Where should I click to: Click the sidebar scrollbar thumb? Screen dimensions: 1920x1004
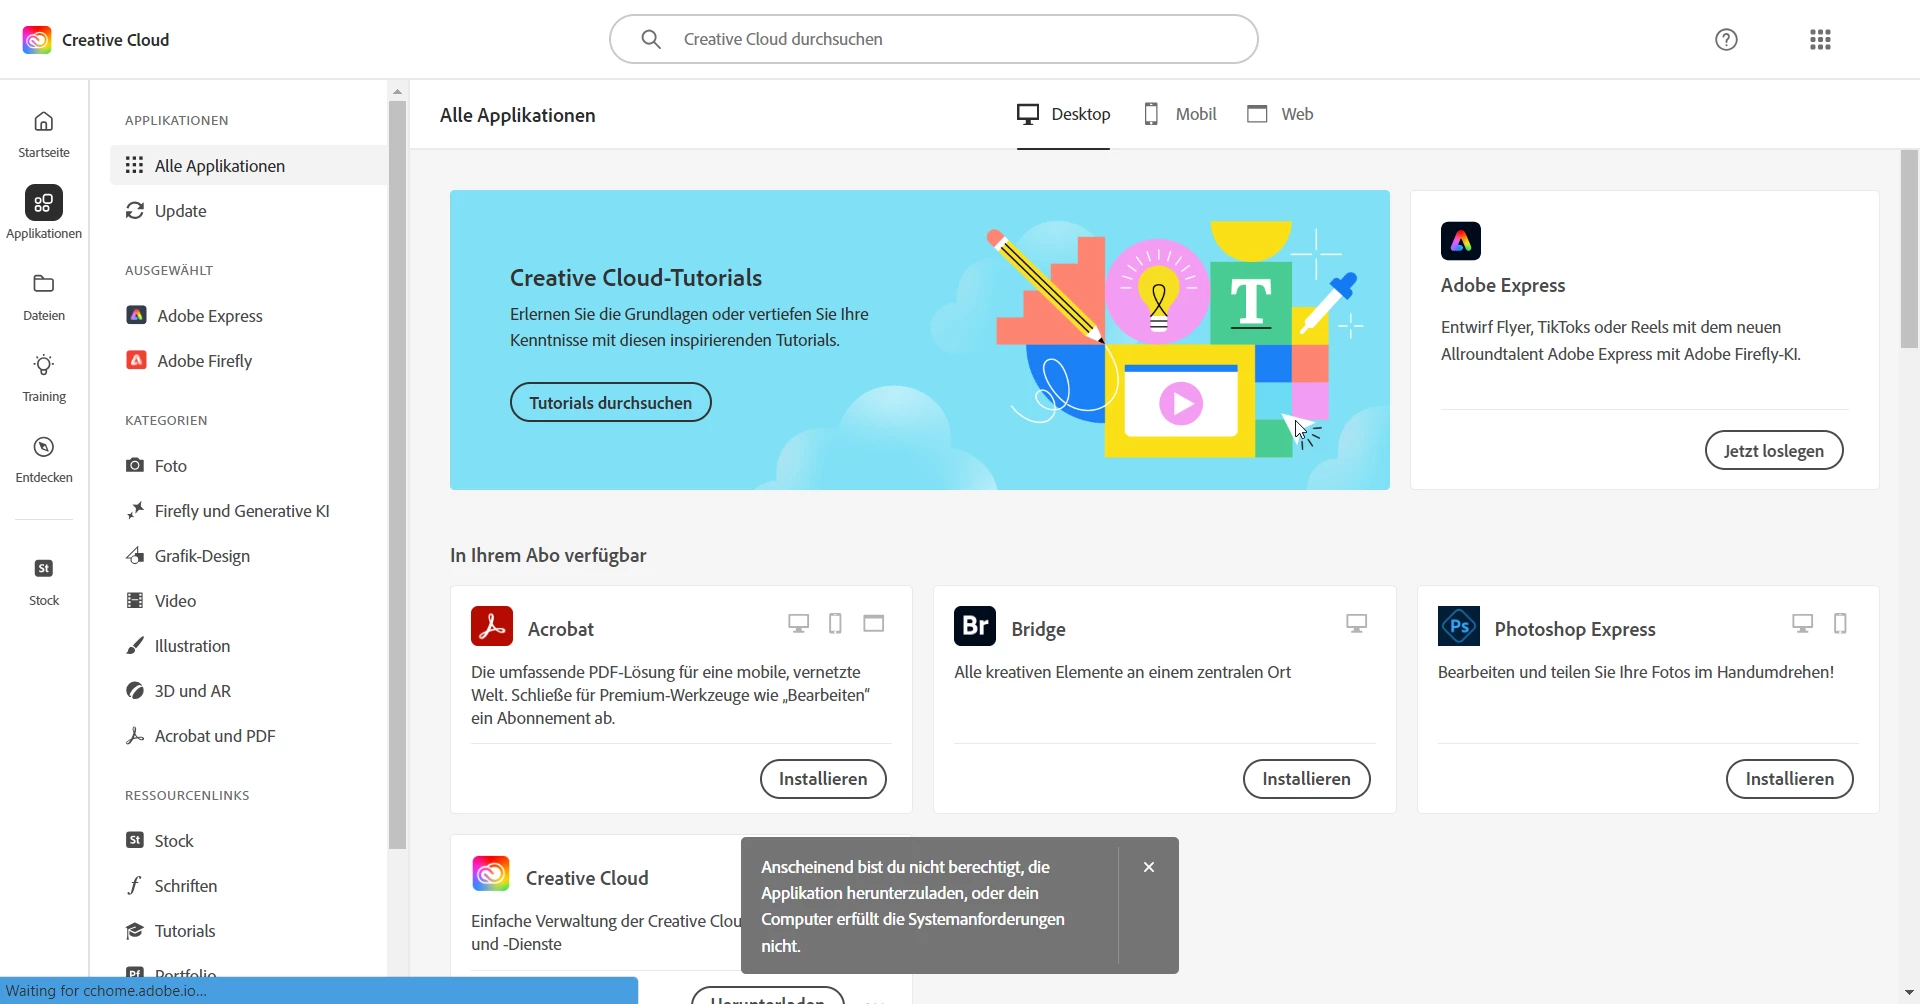pyautogui.click(x=398, y=475)
